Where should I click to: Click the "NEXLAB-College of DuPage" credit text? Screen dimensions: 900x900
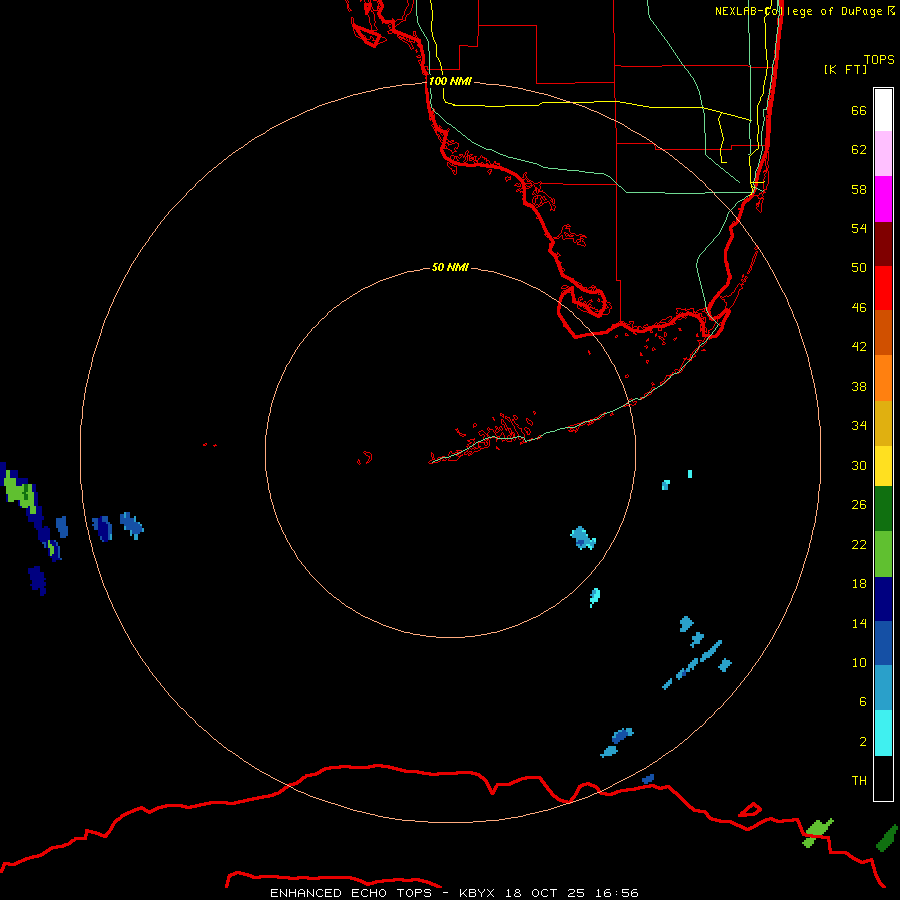(x=801, y=11)
